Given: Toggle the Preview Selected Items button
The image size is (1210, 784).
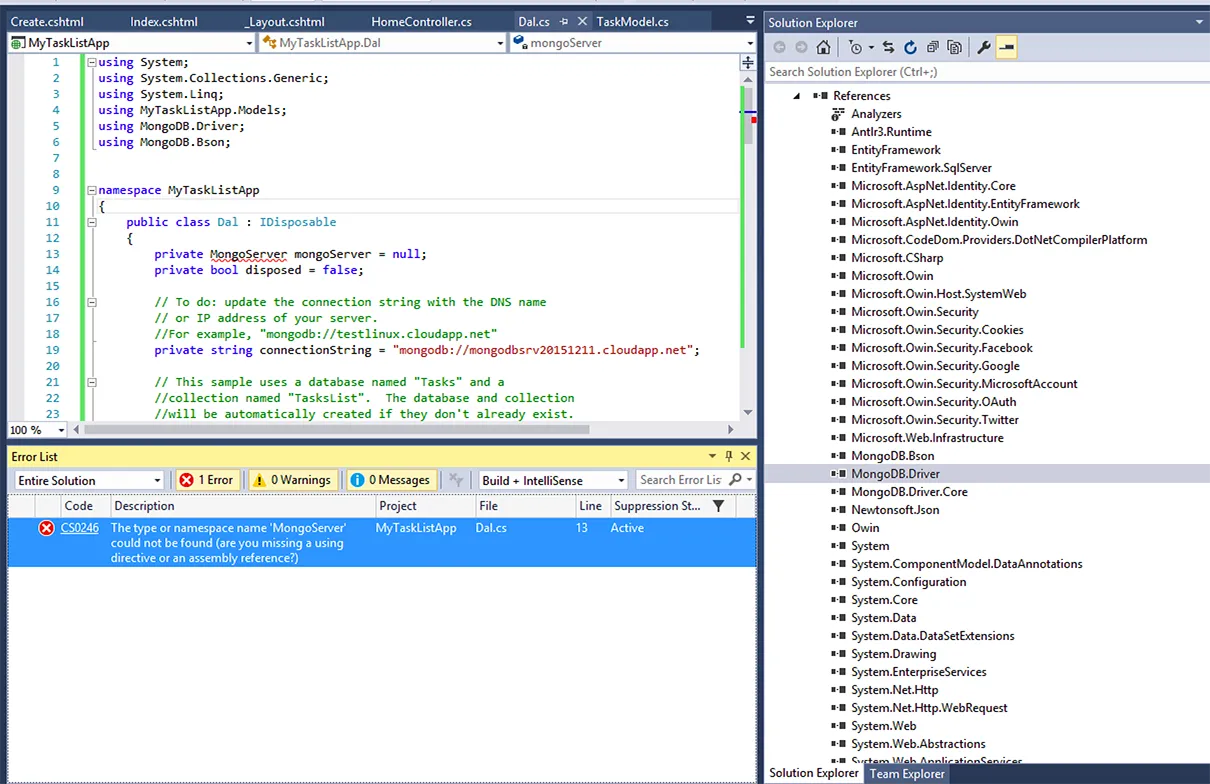Looking at the screenshot, I should (x=1006, y=47).
